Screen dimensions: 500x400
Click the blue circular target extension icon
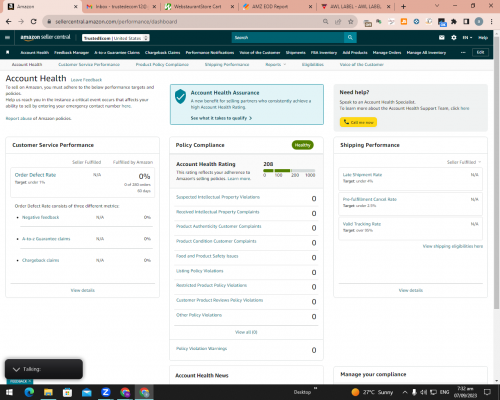click(x=416, y=22)
